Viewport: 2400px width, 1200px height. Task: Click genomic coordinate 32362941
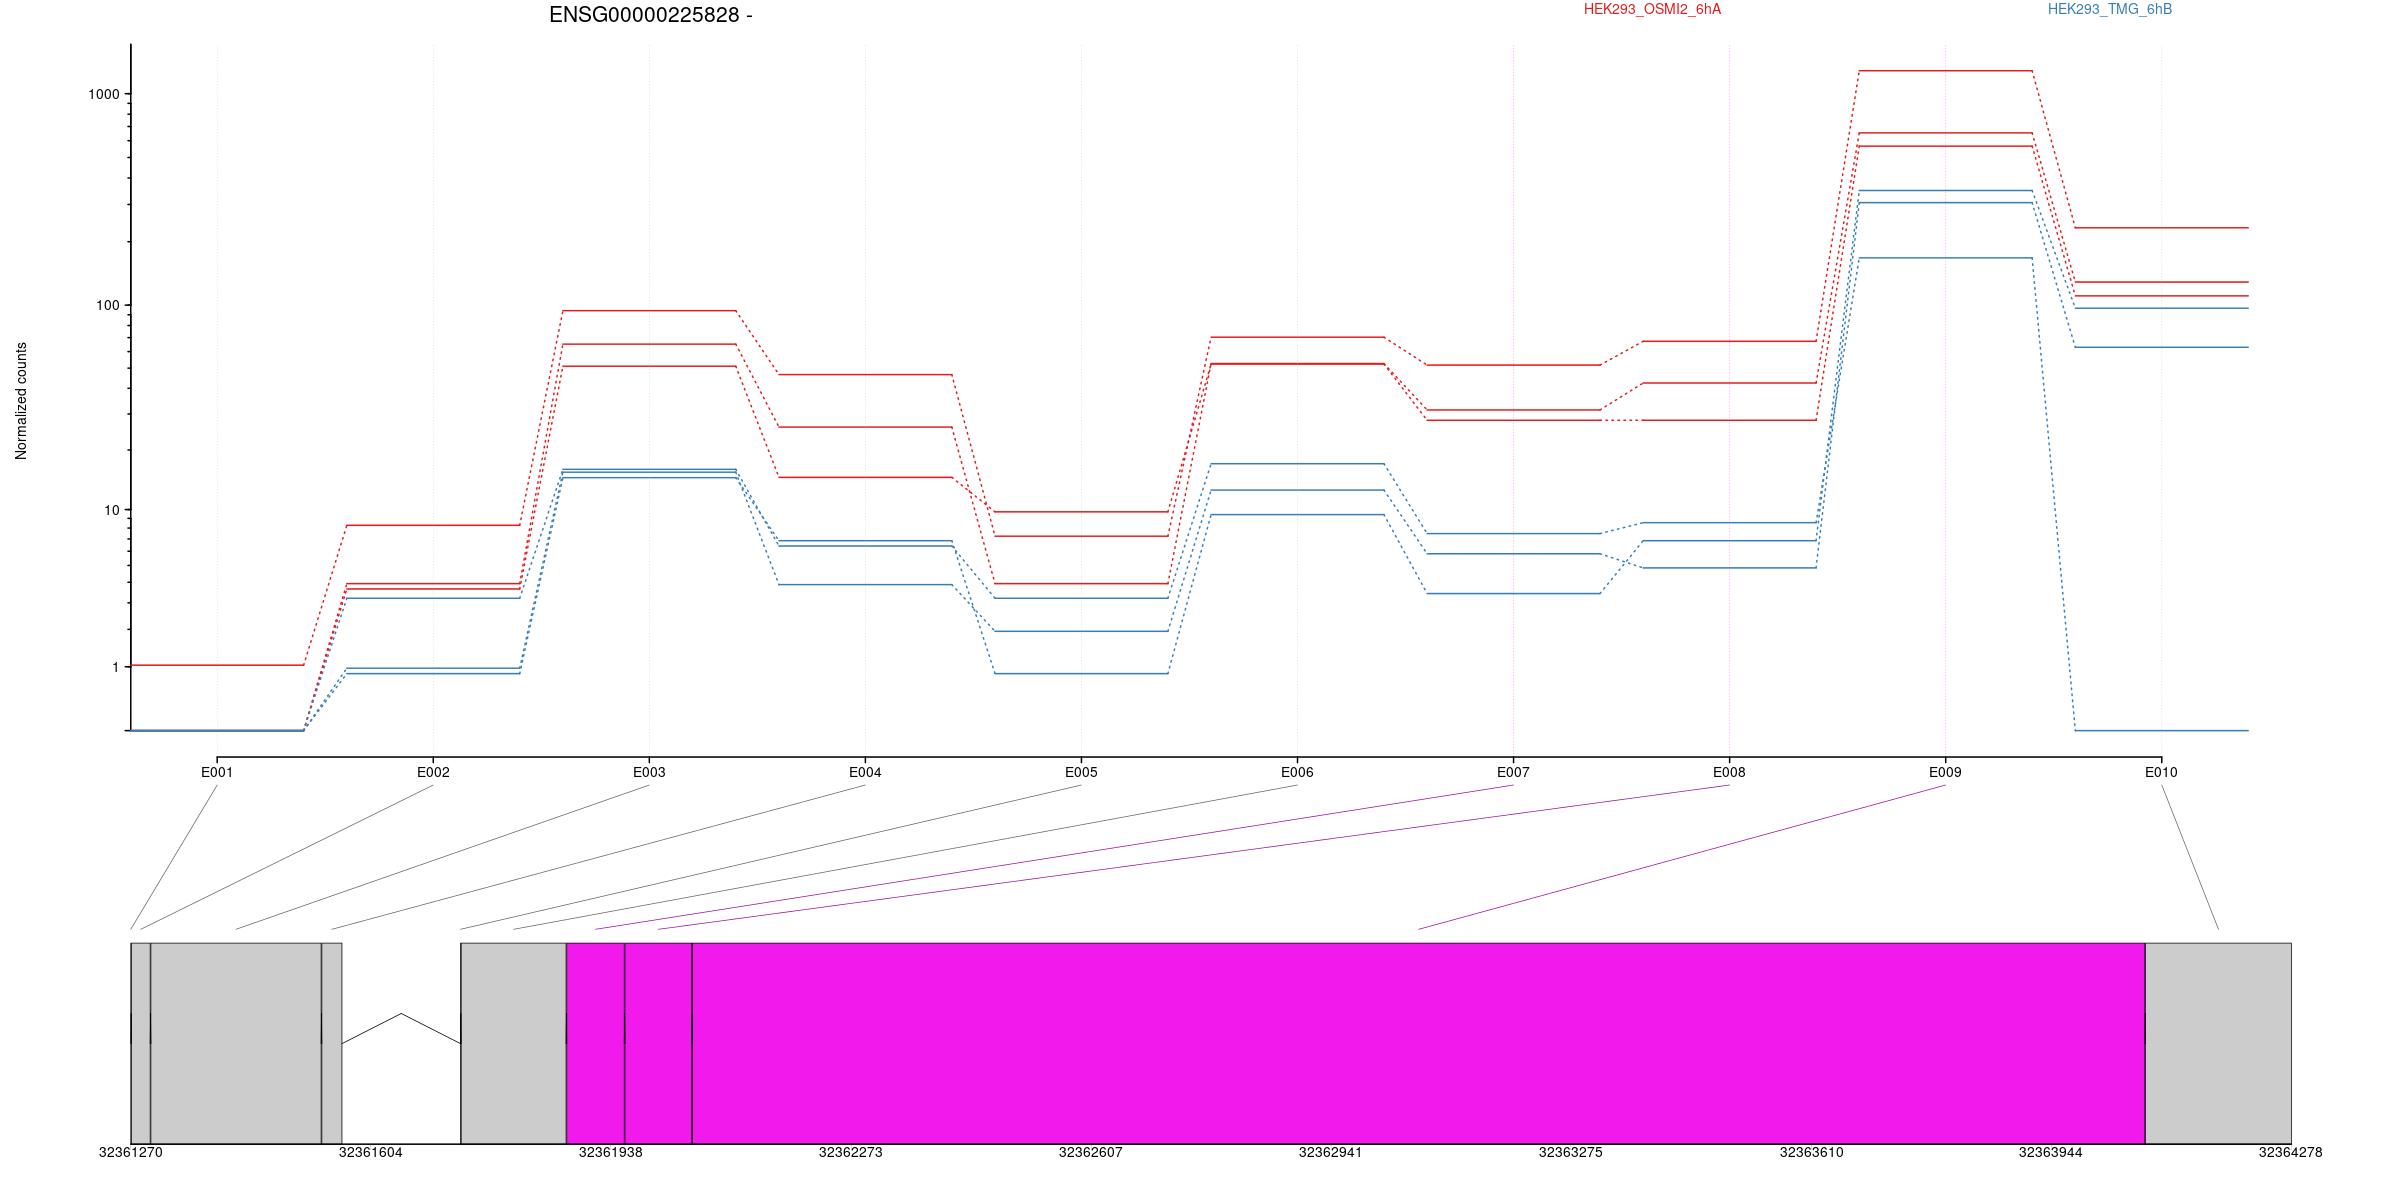(x=1330, y=1152)
